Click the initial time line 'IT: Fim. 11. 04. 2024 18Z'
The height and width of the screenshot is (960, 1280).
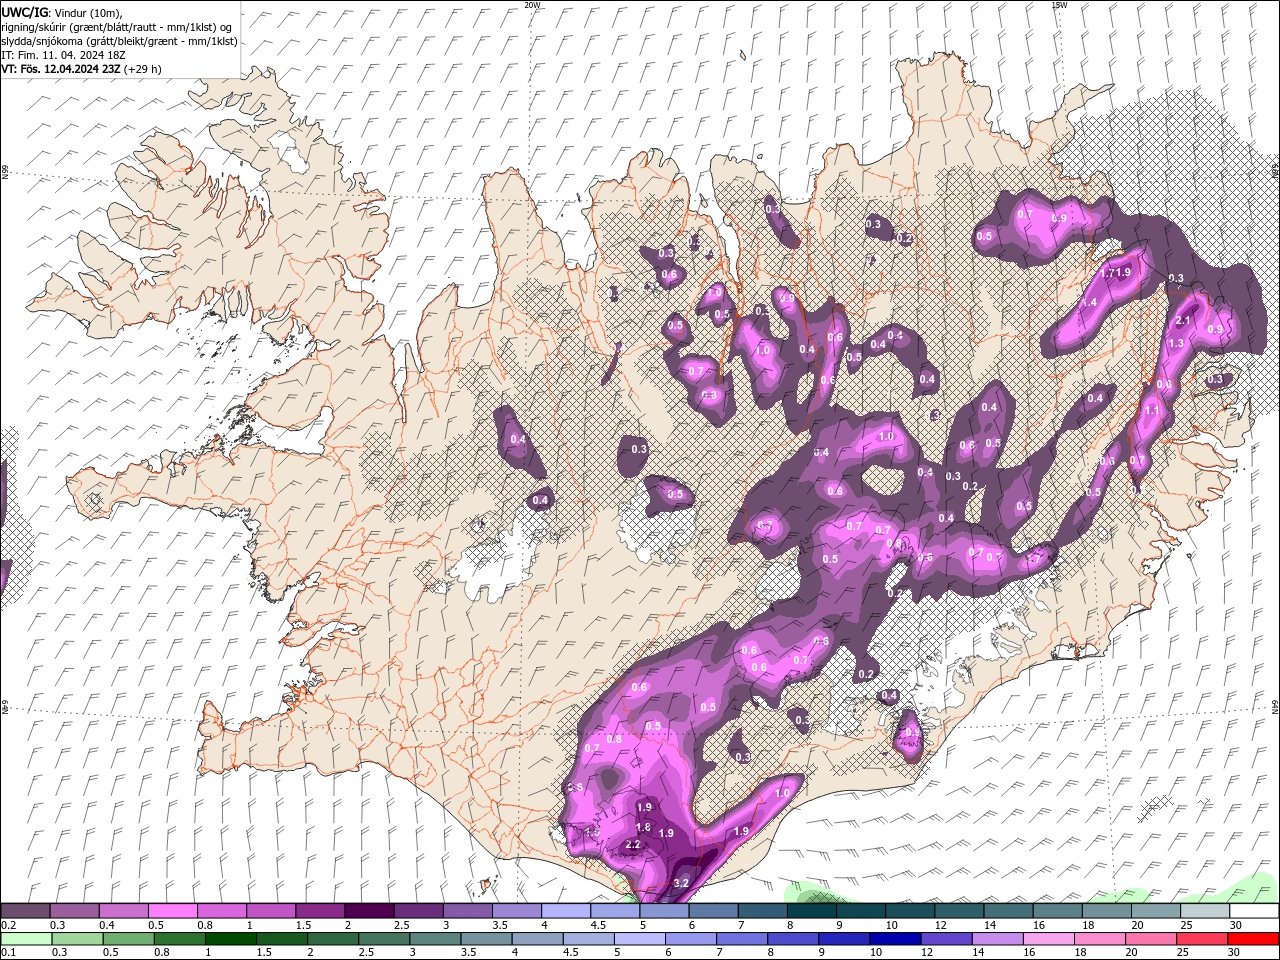[63, 55]
